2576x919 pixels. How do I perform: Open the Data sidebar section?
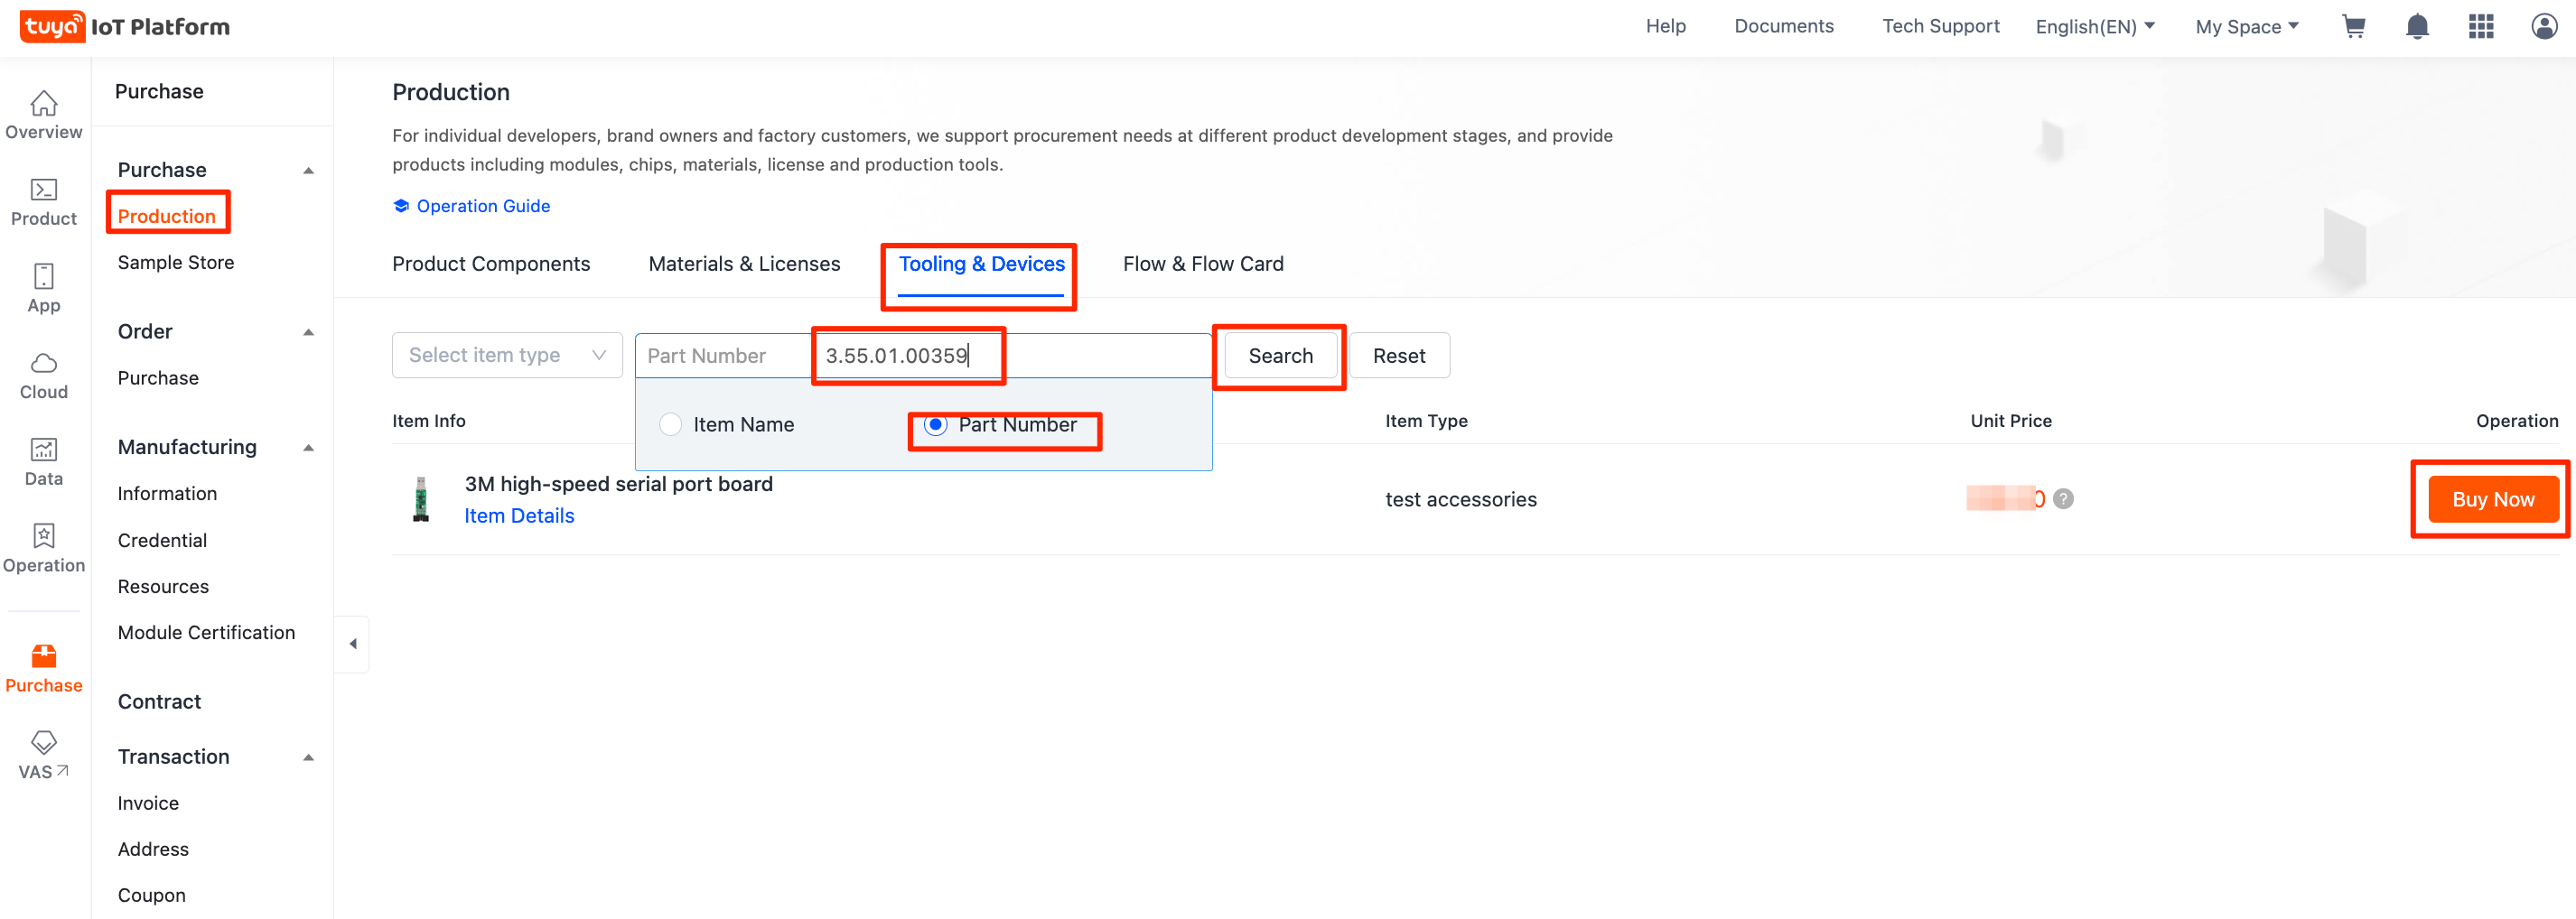point(44,462)
